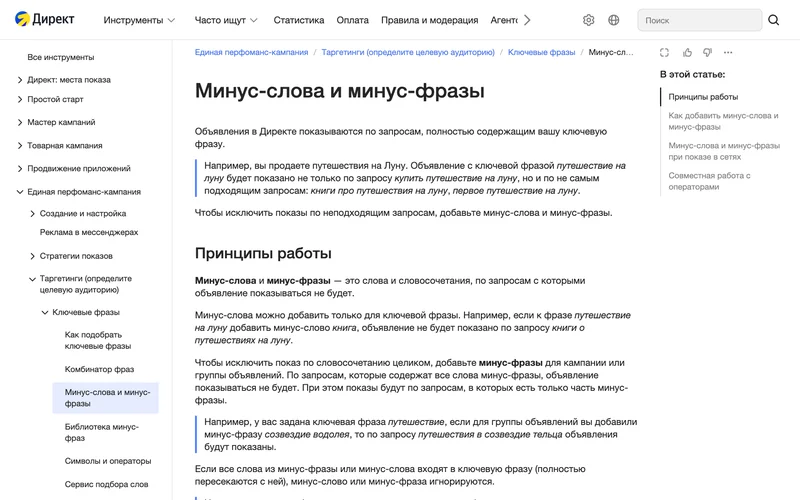Click the Директ logo
This screenshot has width=800, height=500.
tap(44, 19)
